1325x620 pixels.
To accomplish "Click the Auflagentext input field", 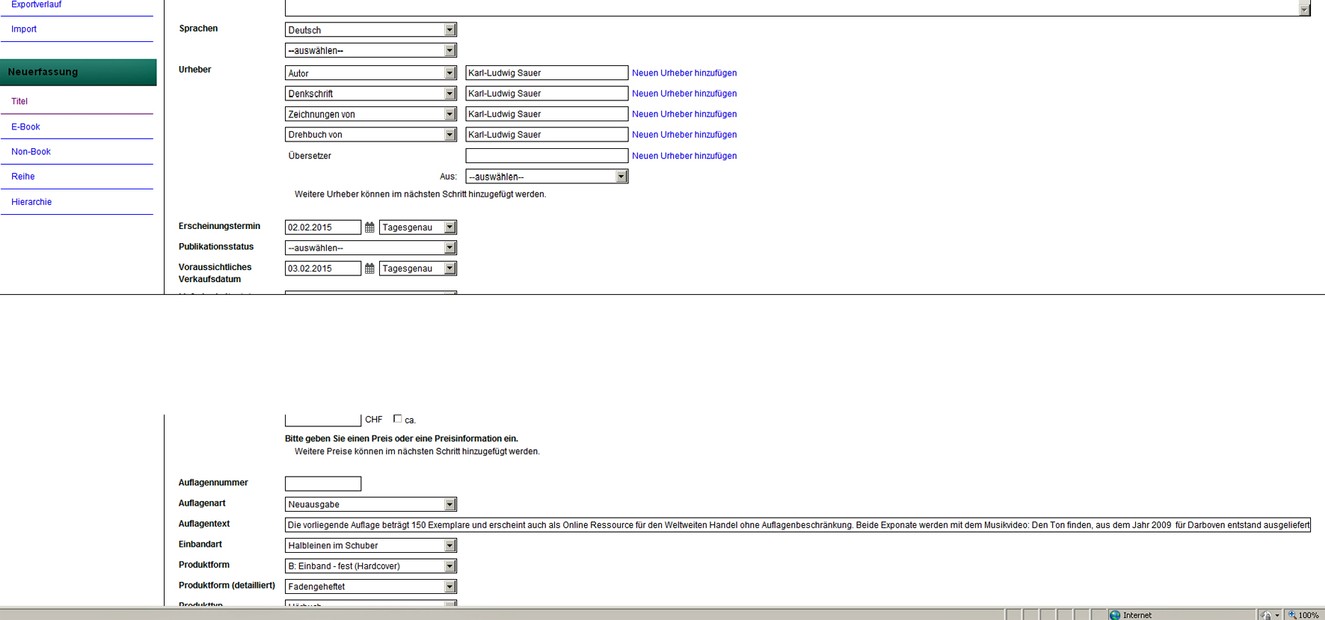I will pos(797,525).
